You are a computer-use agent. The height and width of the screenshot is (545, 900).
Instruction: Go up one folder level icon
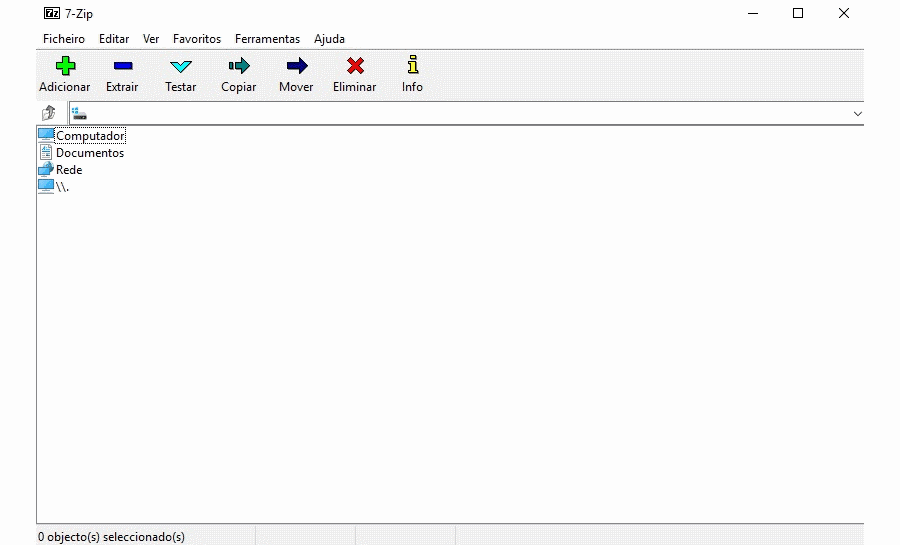[49, 113]
